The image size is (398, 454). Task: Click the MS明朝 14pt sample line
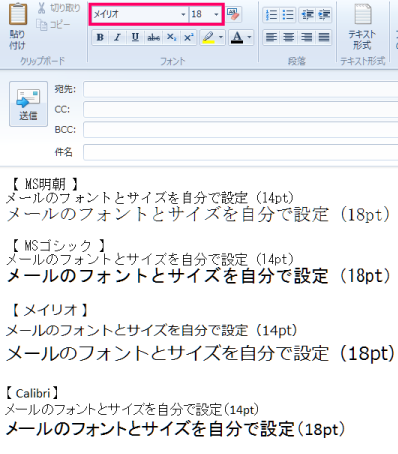150,198
